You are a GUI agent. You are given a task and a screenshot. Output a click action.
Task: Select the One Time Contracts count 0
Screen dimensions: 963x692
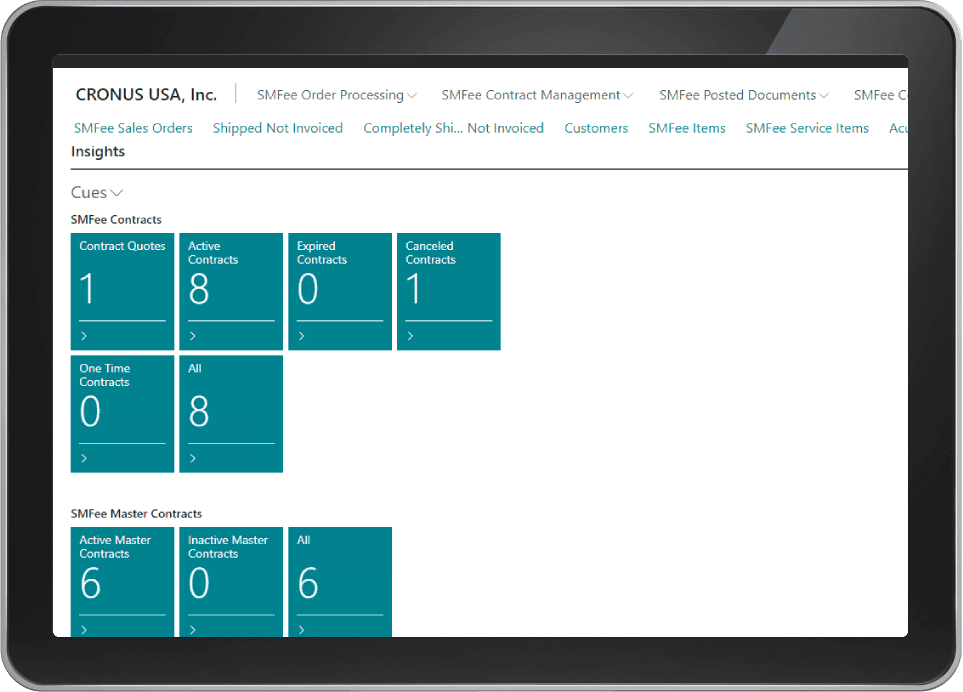click(x=90, y=411)
